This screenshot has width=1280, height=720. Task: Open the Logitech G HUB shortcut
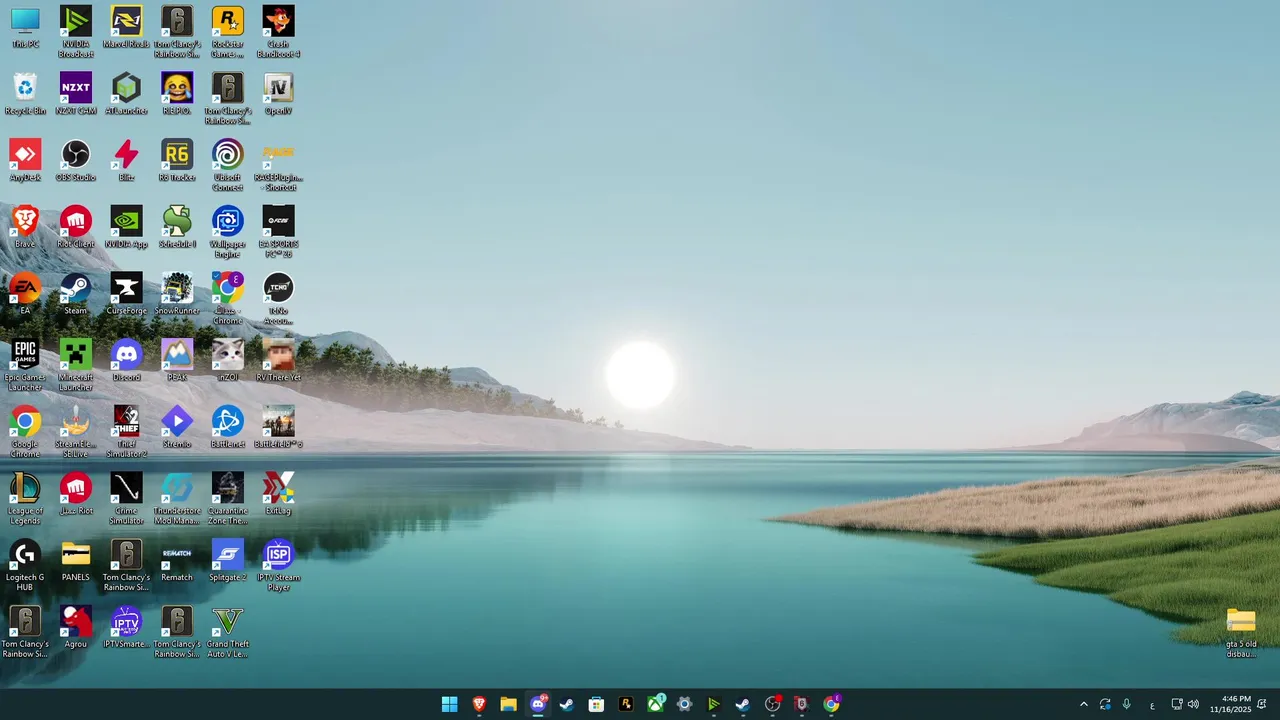(25, 565)
